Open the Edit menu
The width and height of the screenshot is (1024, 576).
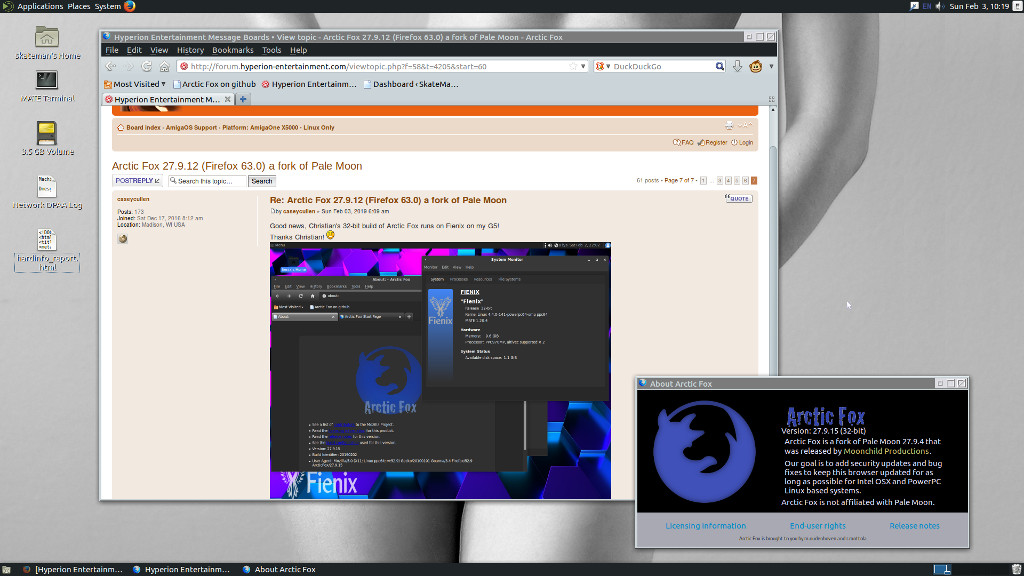(134, 50)
